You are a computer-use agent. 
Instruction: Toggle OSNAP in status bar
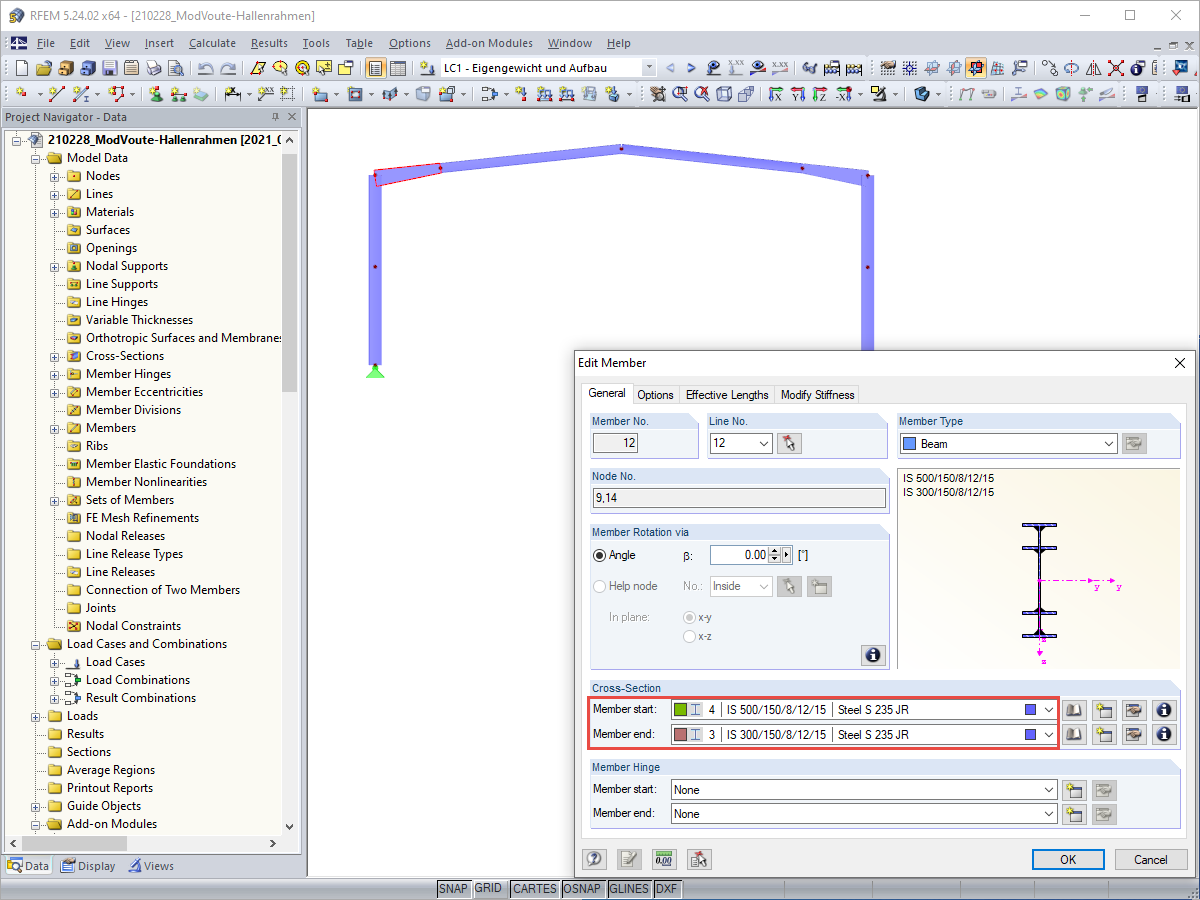point(582,889)
